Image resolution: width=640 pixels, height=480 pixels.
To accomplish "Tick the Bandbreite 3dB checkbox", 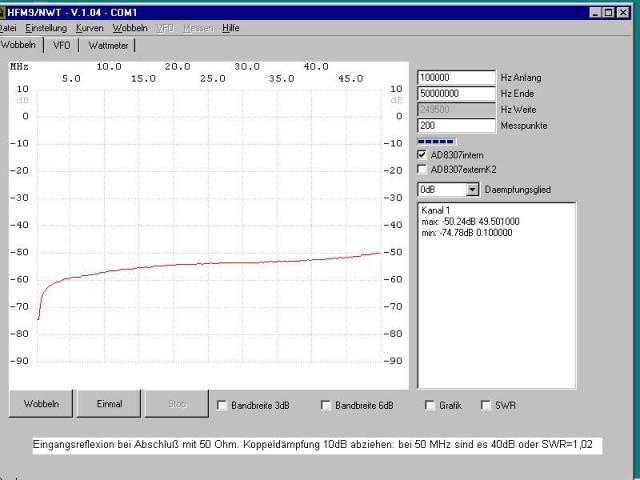I will coord(222,405).
